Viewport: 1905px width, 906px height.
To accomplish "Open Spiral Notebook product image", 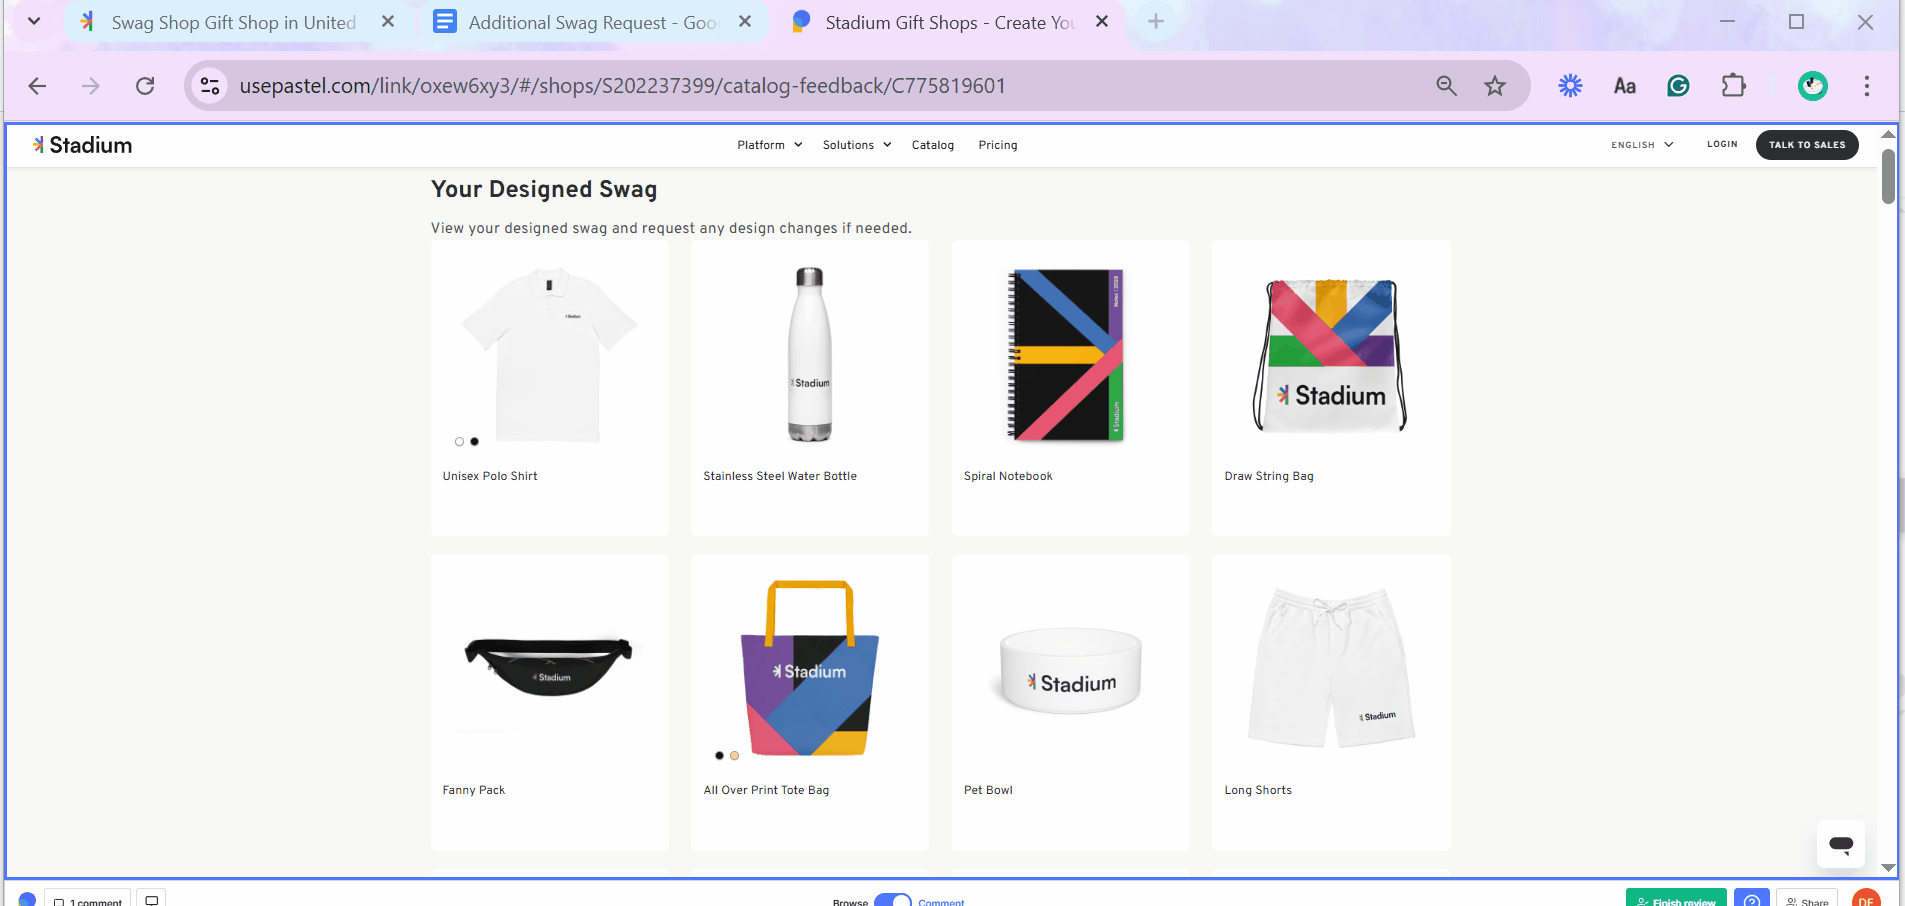I will click(x=1066, y=354).
